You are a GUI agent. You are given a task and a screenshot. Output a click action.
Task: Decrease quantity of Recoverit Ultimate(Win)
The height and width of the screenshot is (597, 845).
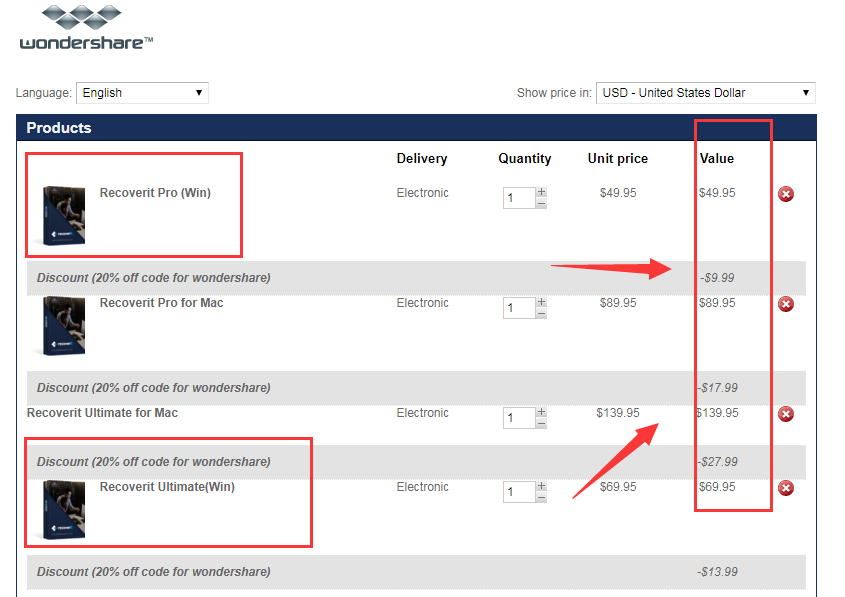(542, 497)
